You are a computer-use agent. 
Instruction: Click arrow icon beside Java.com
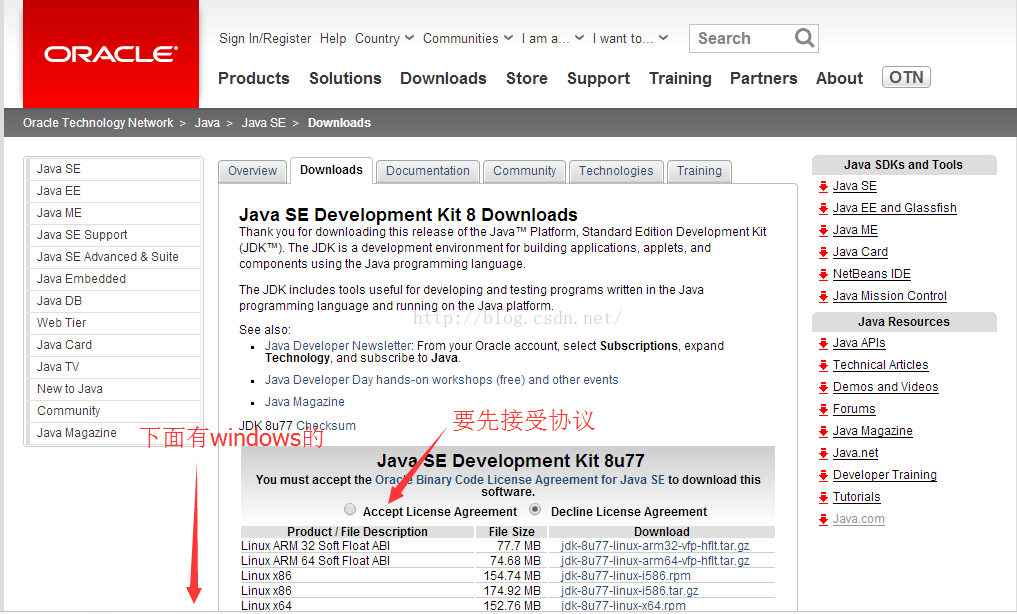(x=823, y=520)
